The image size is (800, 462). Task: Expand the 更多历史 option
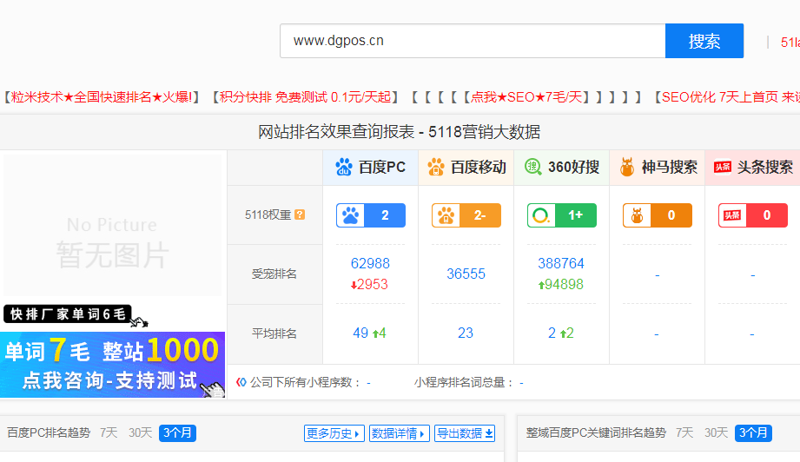334,433
